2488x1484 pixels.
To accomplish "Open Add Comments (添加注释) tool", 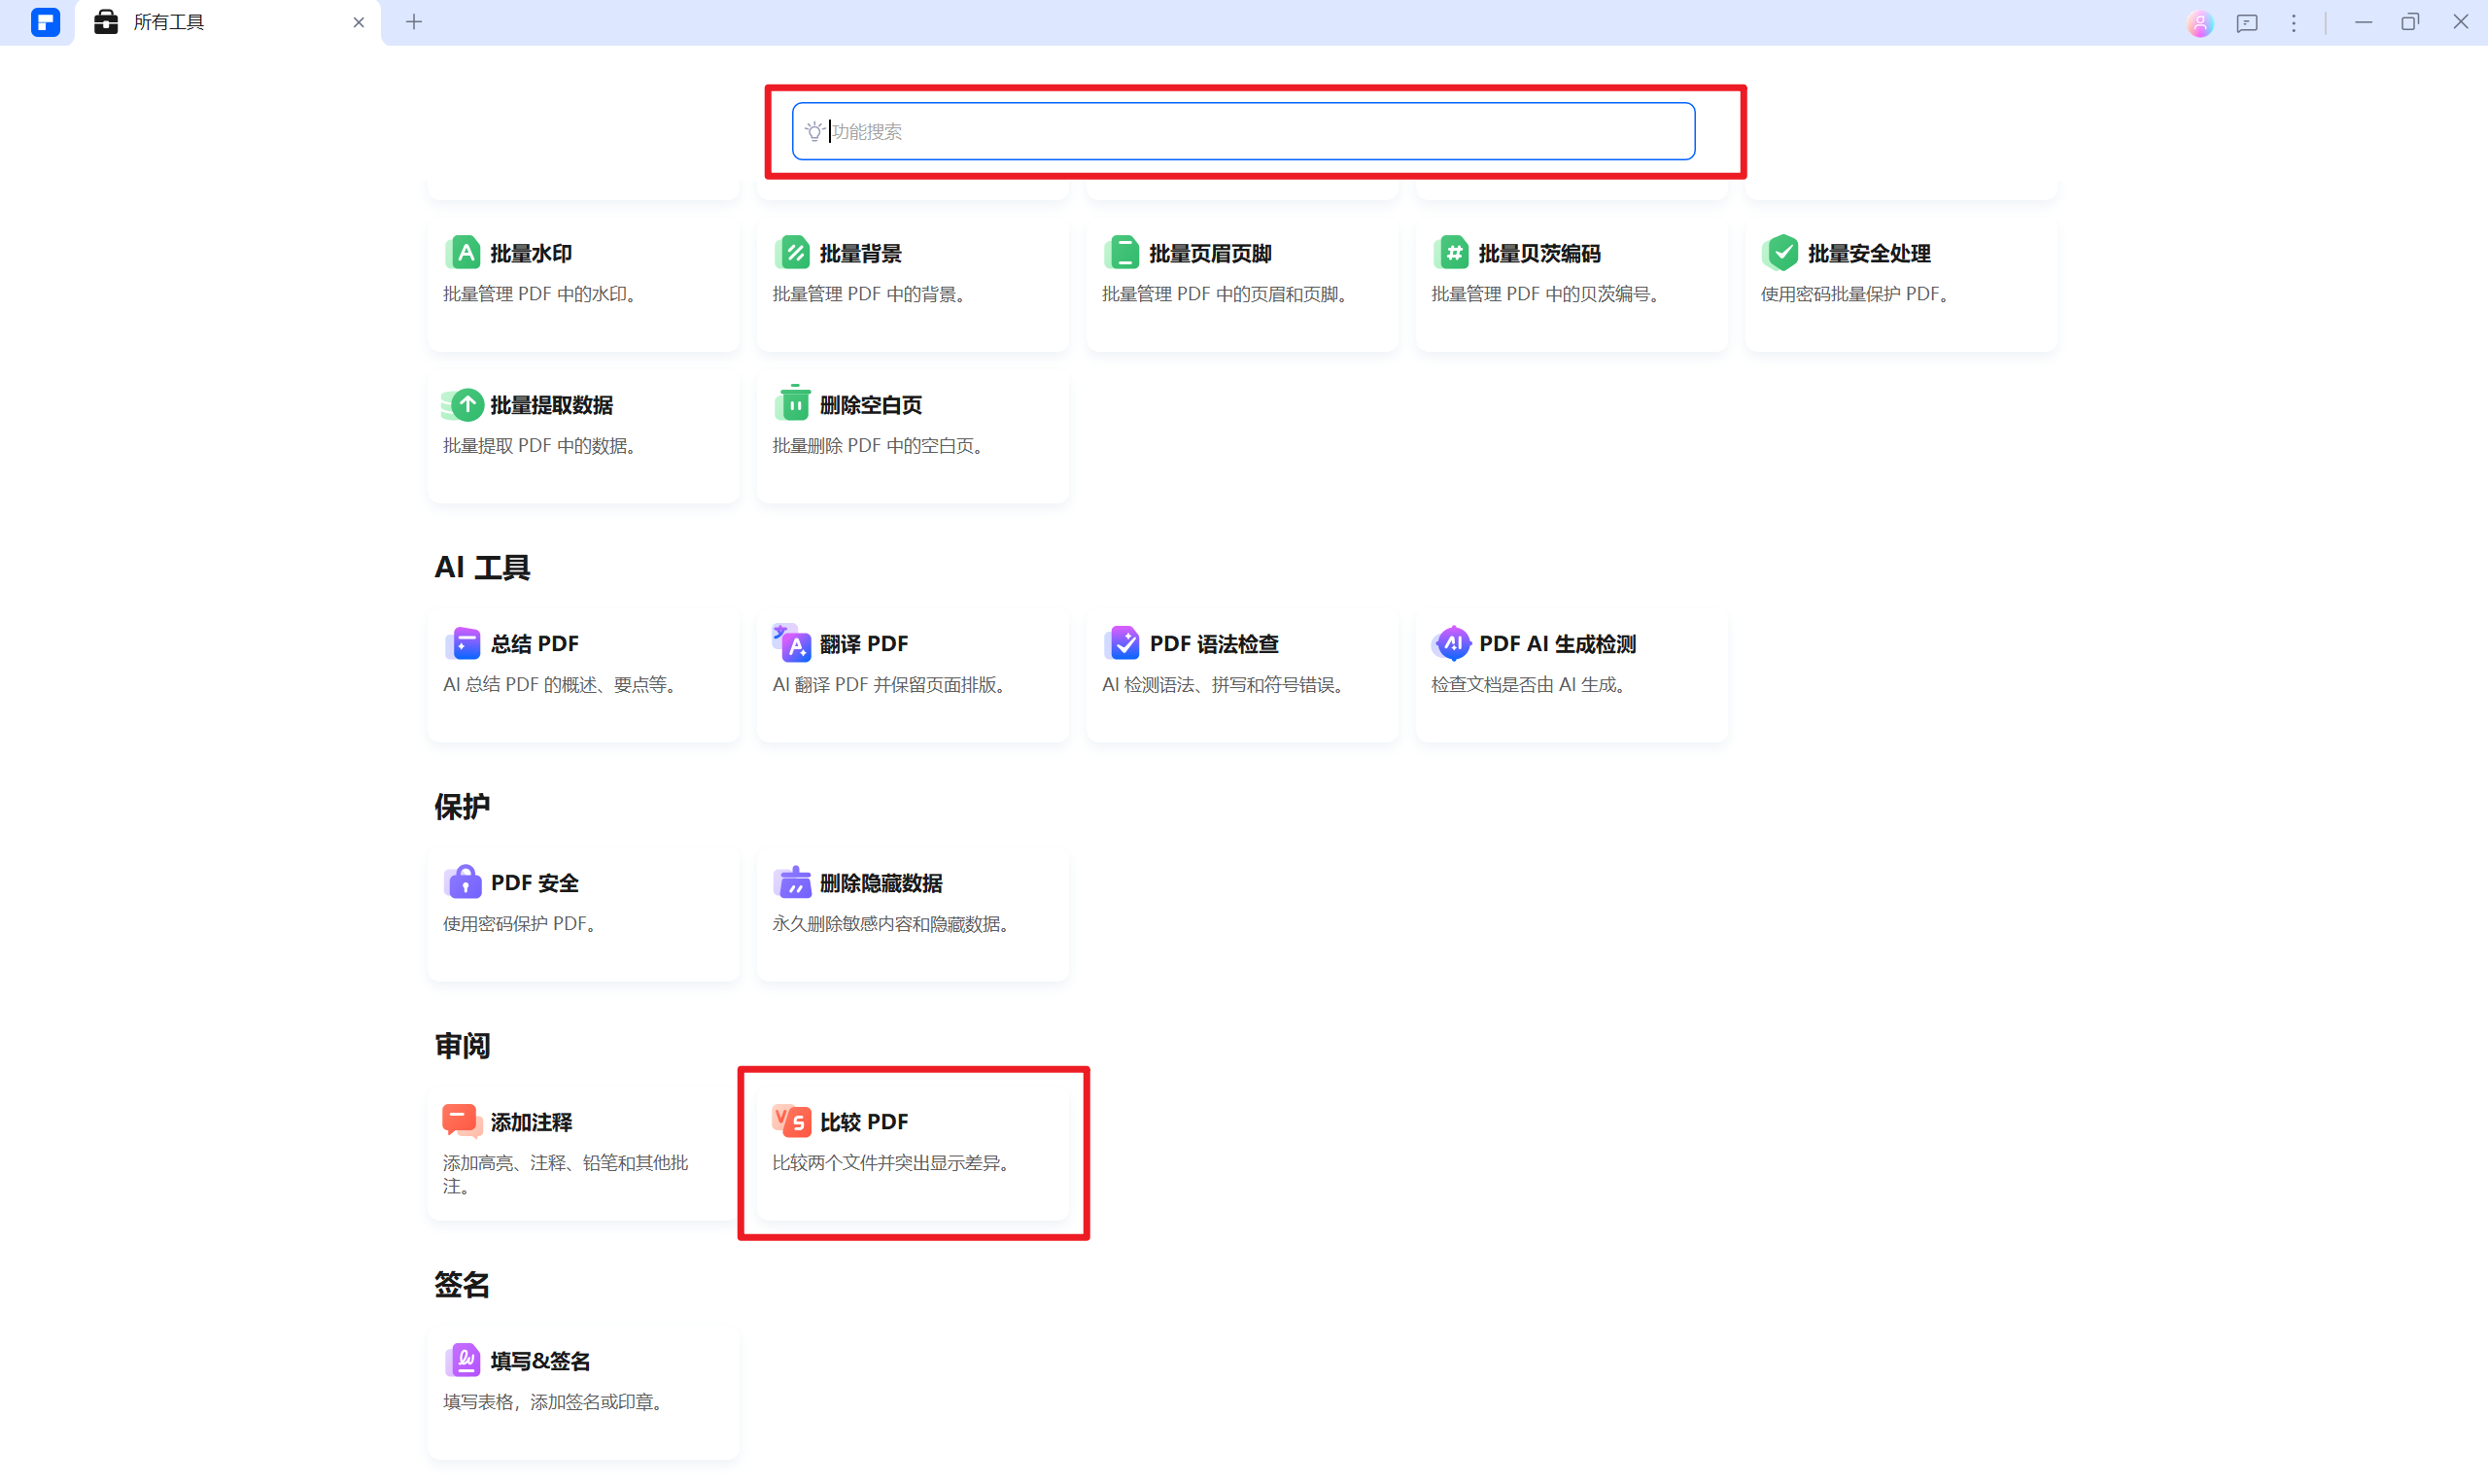I will tap(530, 1122).
